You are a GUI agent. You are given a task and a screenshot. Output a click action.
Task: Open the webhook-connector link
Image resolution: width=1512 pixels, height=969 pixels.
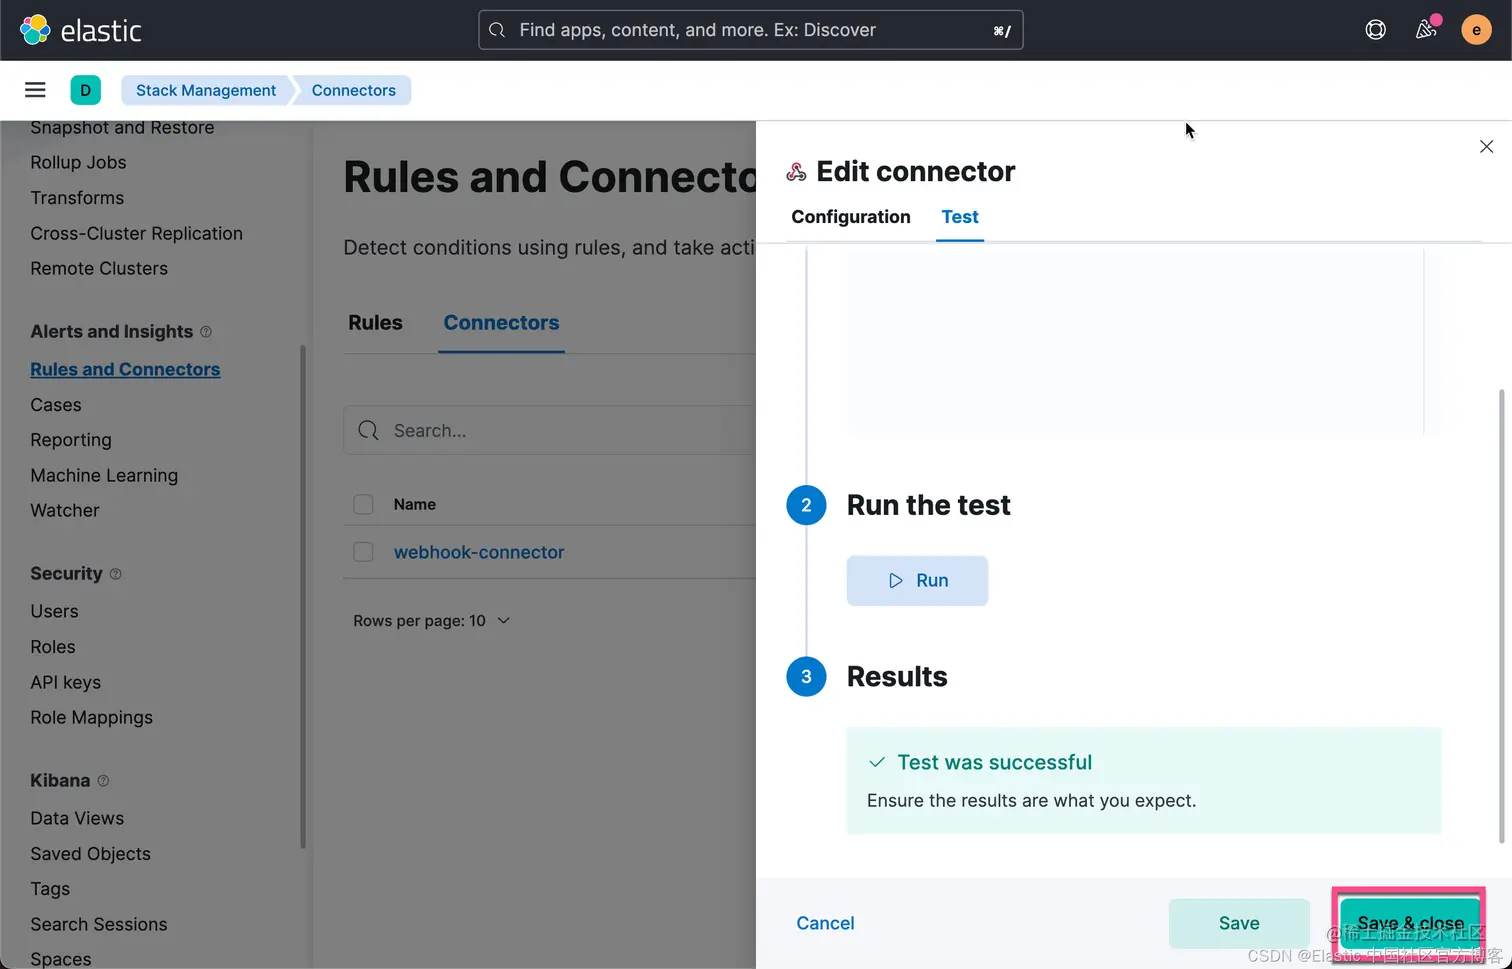[479, 552]
